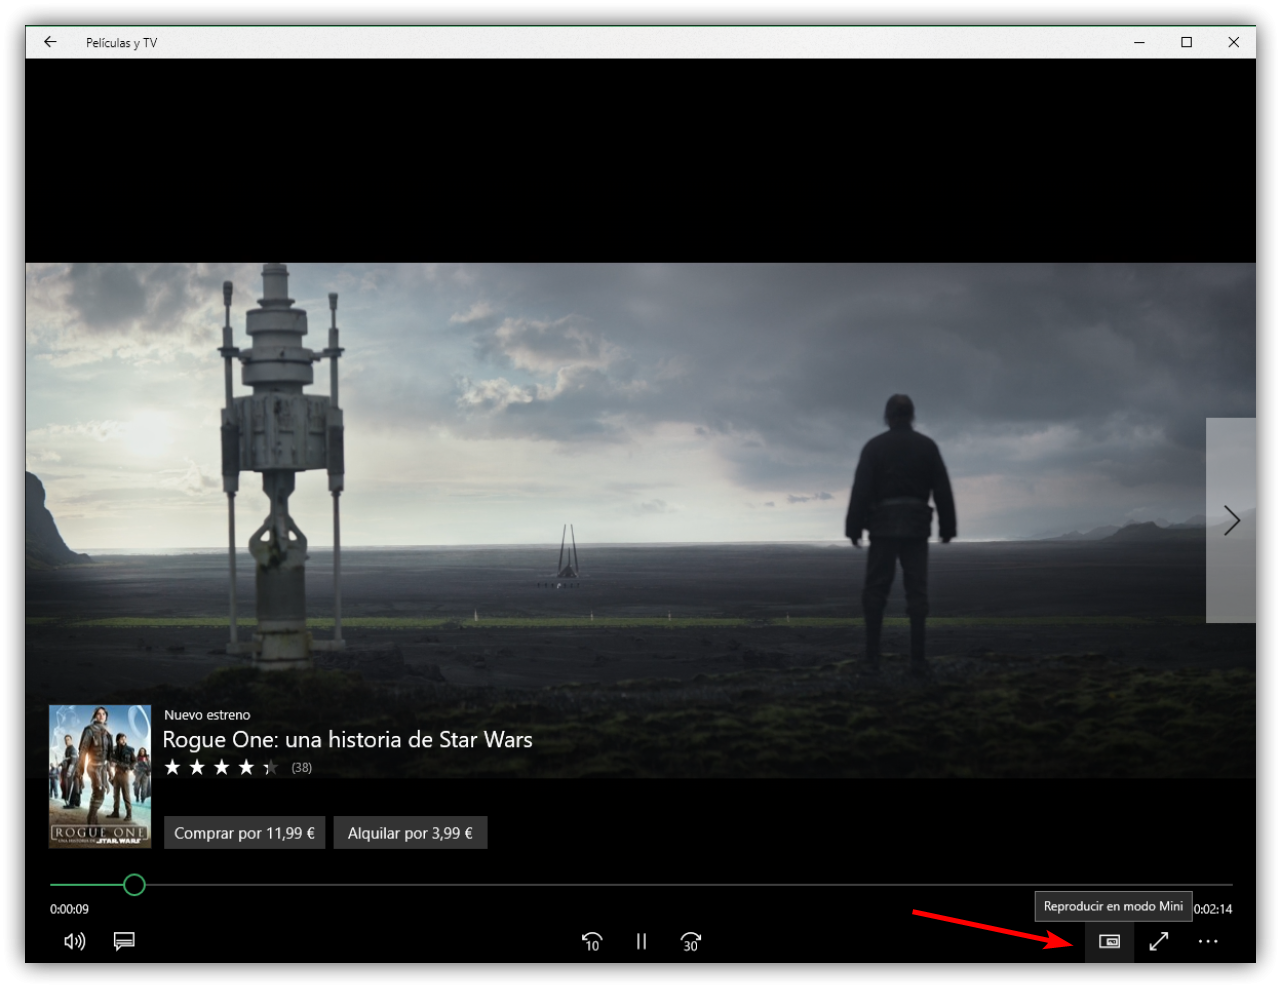Skip forward 30 seconds

click(x=690, y=941)
